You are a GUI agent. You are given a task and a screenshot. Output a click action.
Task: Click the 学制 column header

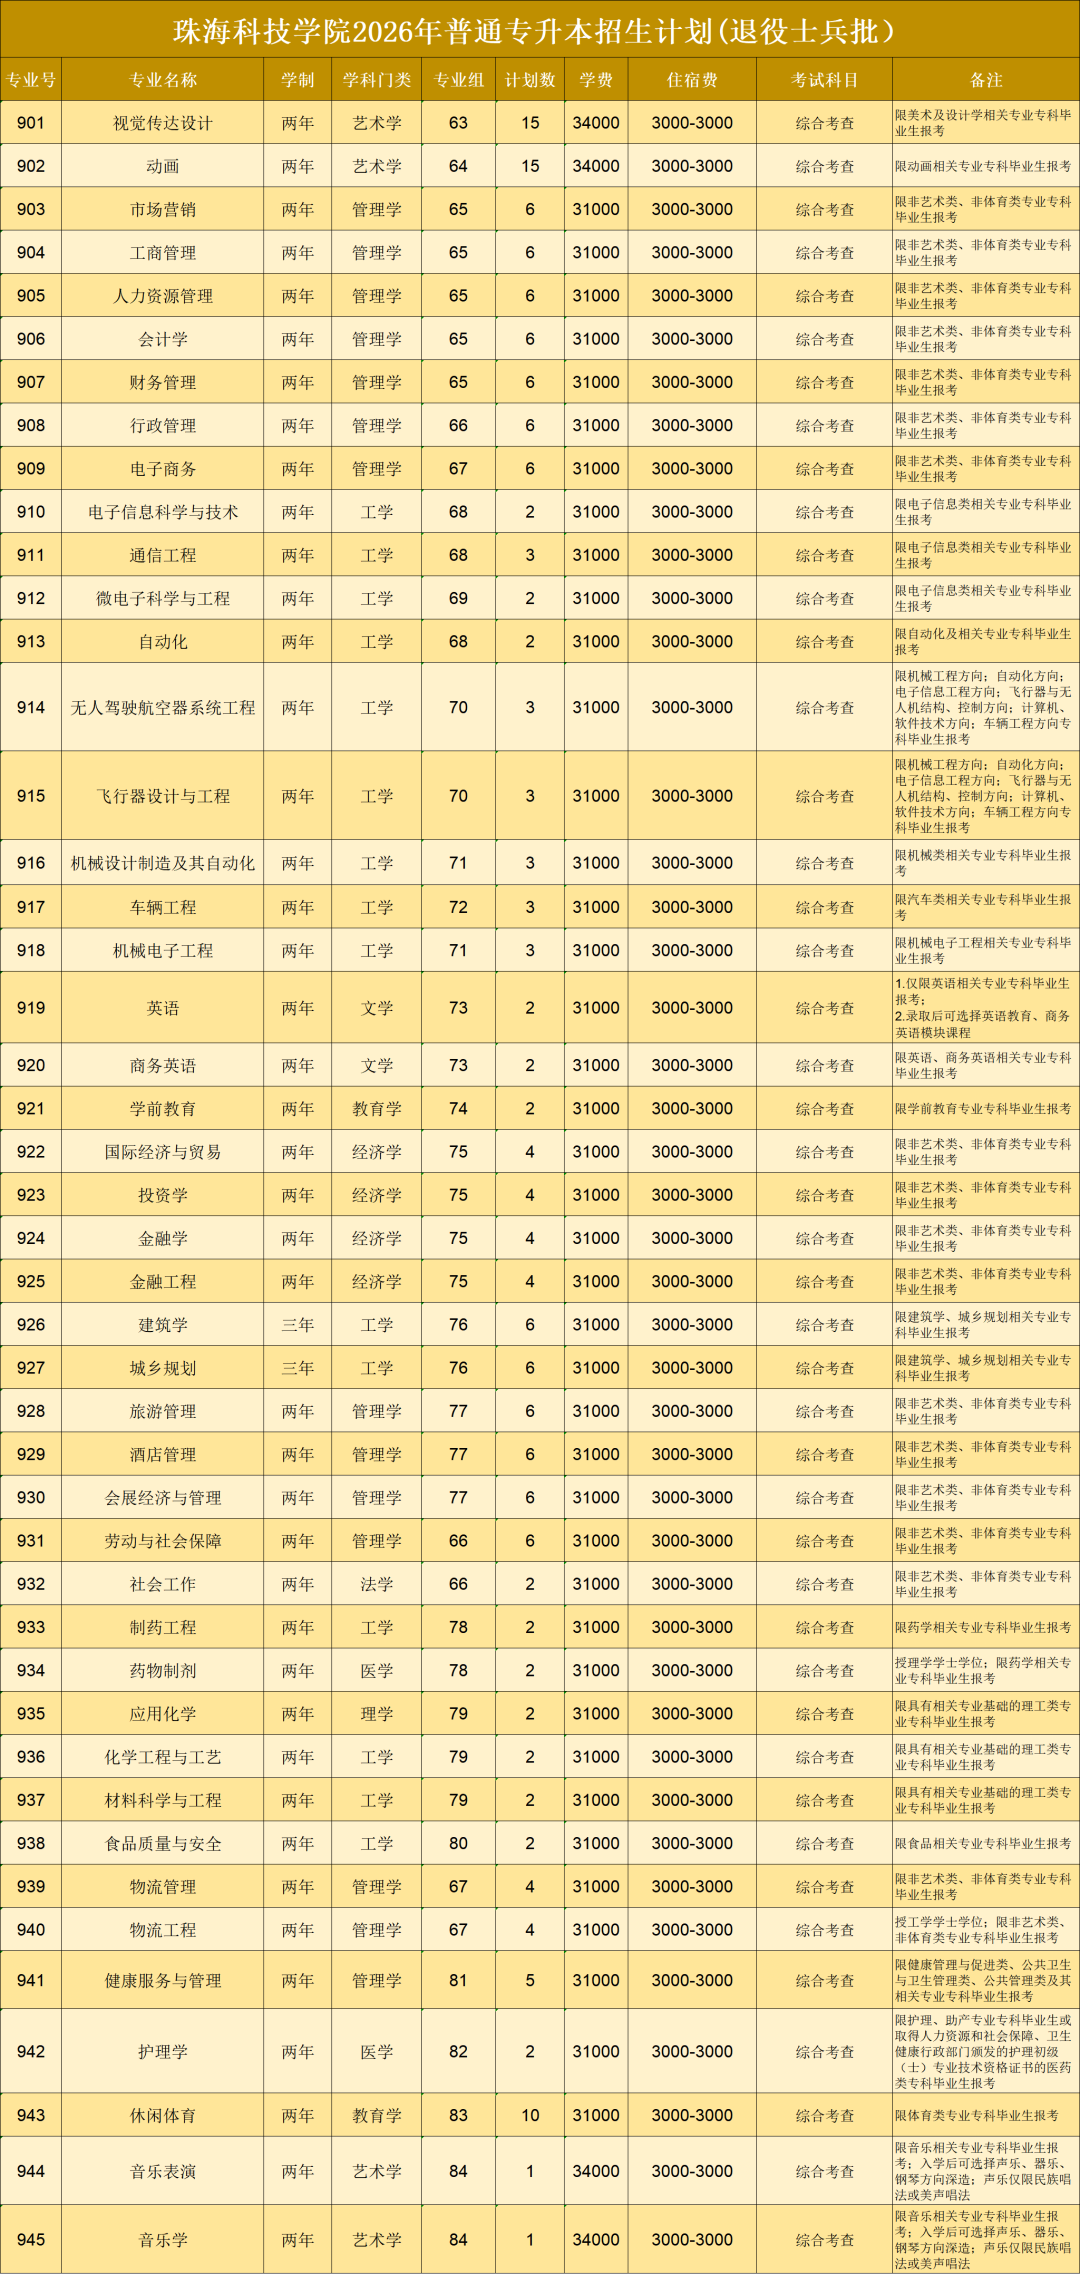pos(298,80)
